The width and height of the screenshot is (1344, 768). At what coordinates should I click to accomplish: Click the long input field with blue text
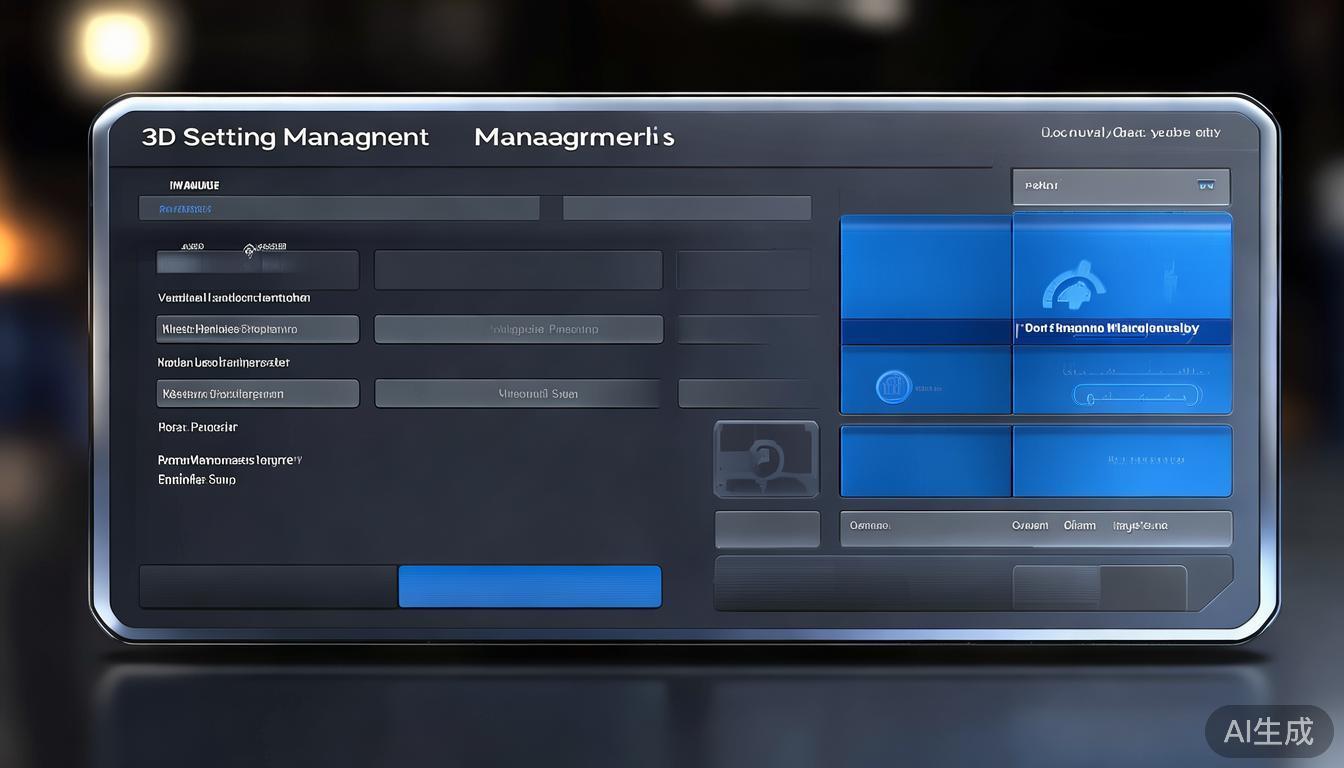(339, 209)
